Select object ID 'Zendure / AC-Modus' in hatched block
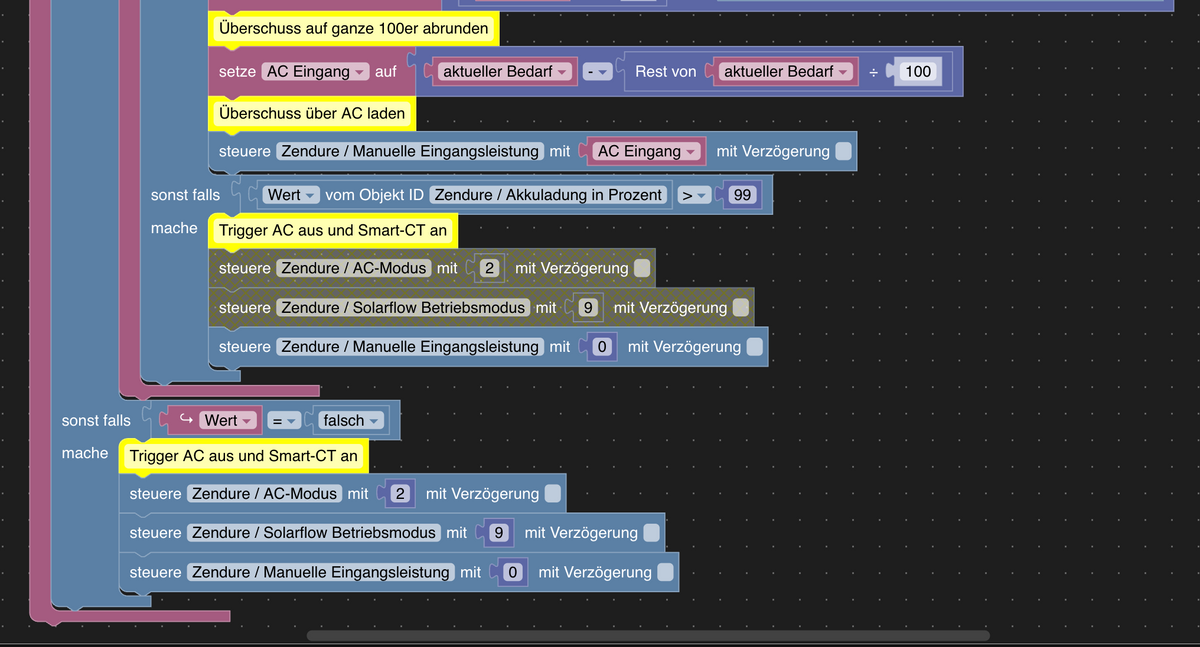This screenshot has height=647, width=1200. coord(354,268)
